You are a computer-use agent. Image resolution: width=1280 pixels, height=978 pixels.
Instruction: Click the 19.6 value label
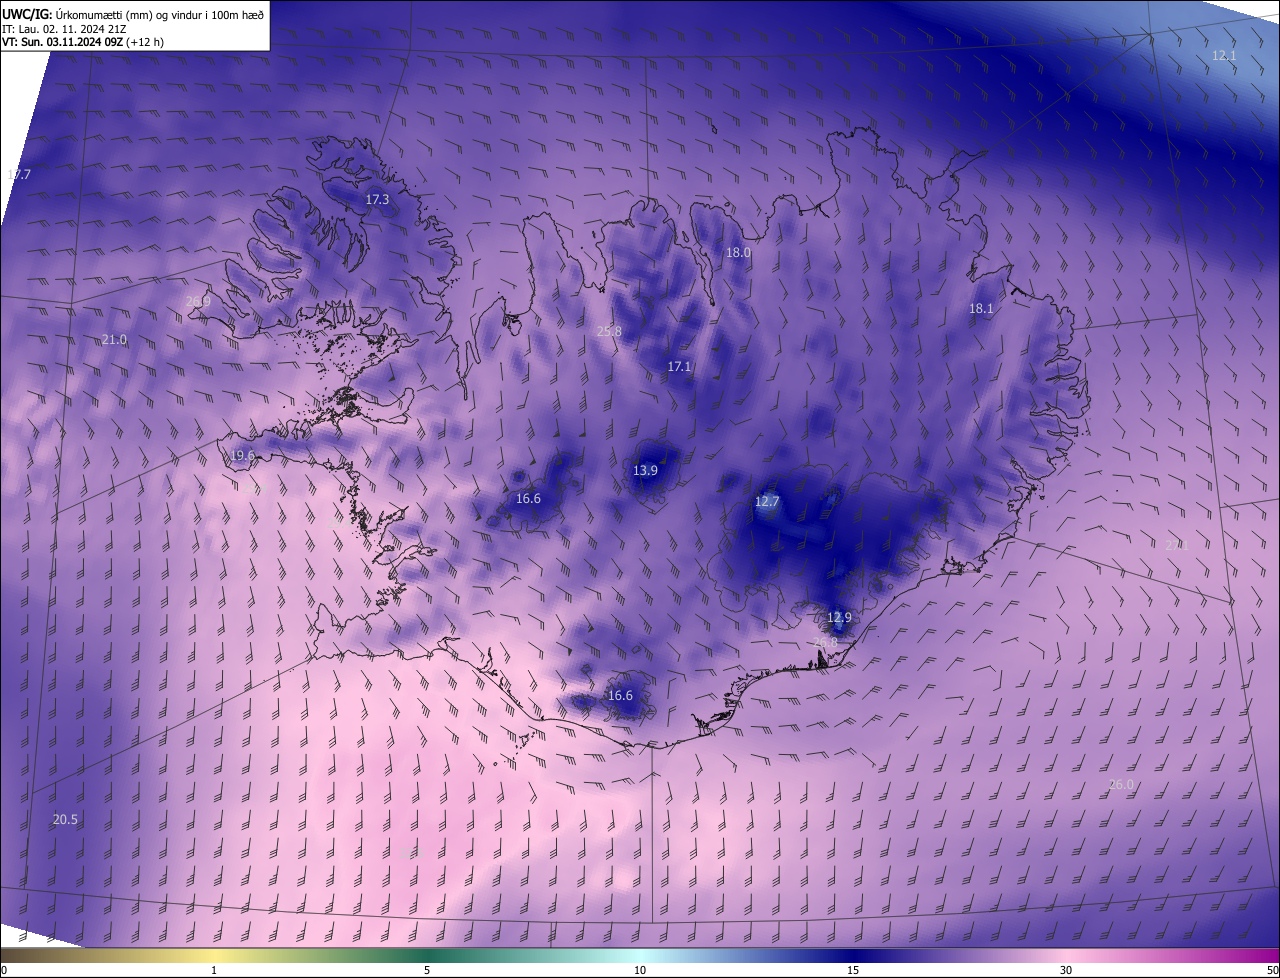[x=243, y=456]
